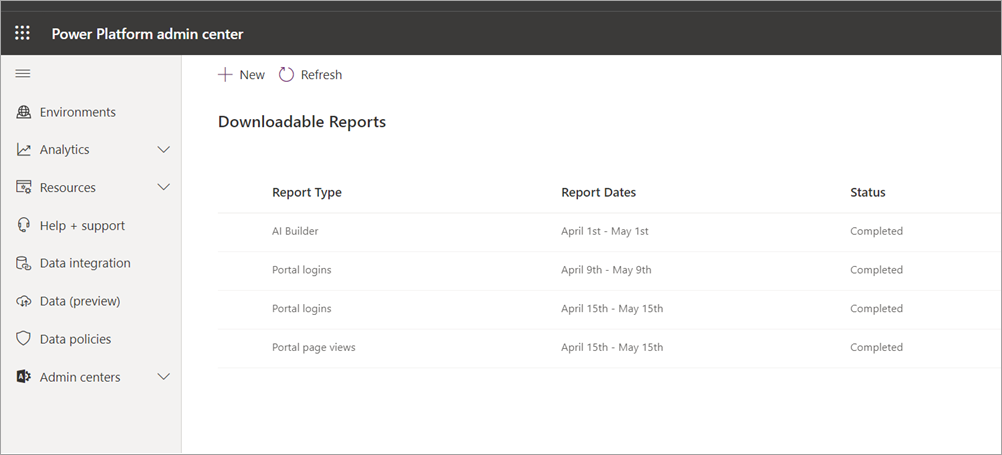Open Environments in the sidebar
The width and height of the screenshot is (1002, 455).
[x=77, y=112]
